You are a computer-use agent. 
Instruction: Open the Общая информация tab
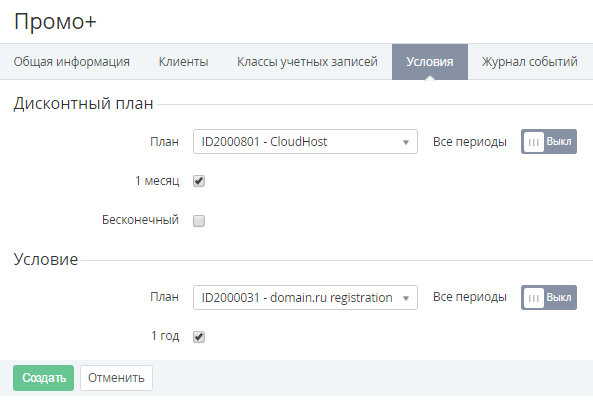[71, 62]
